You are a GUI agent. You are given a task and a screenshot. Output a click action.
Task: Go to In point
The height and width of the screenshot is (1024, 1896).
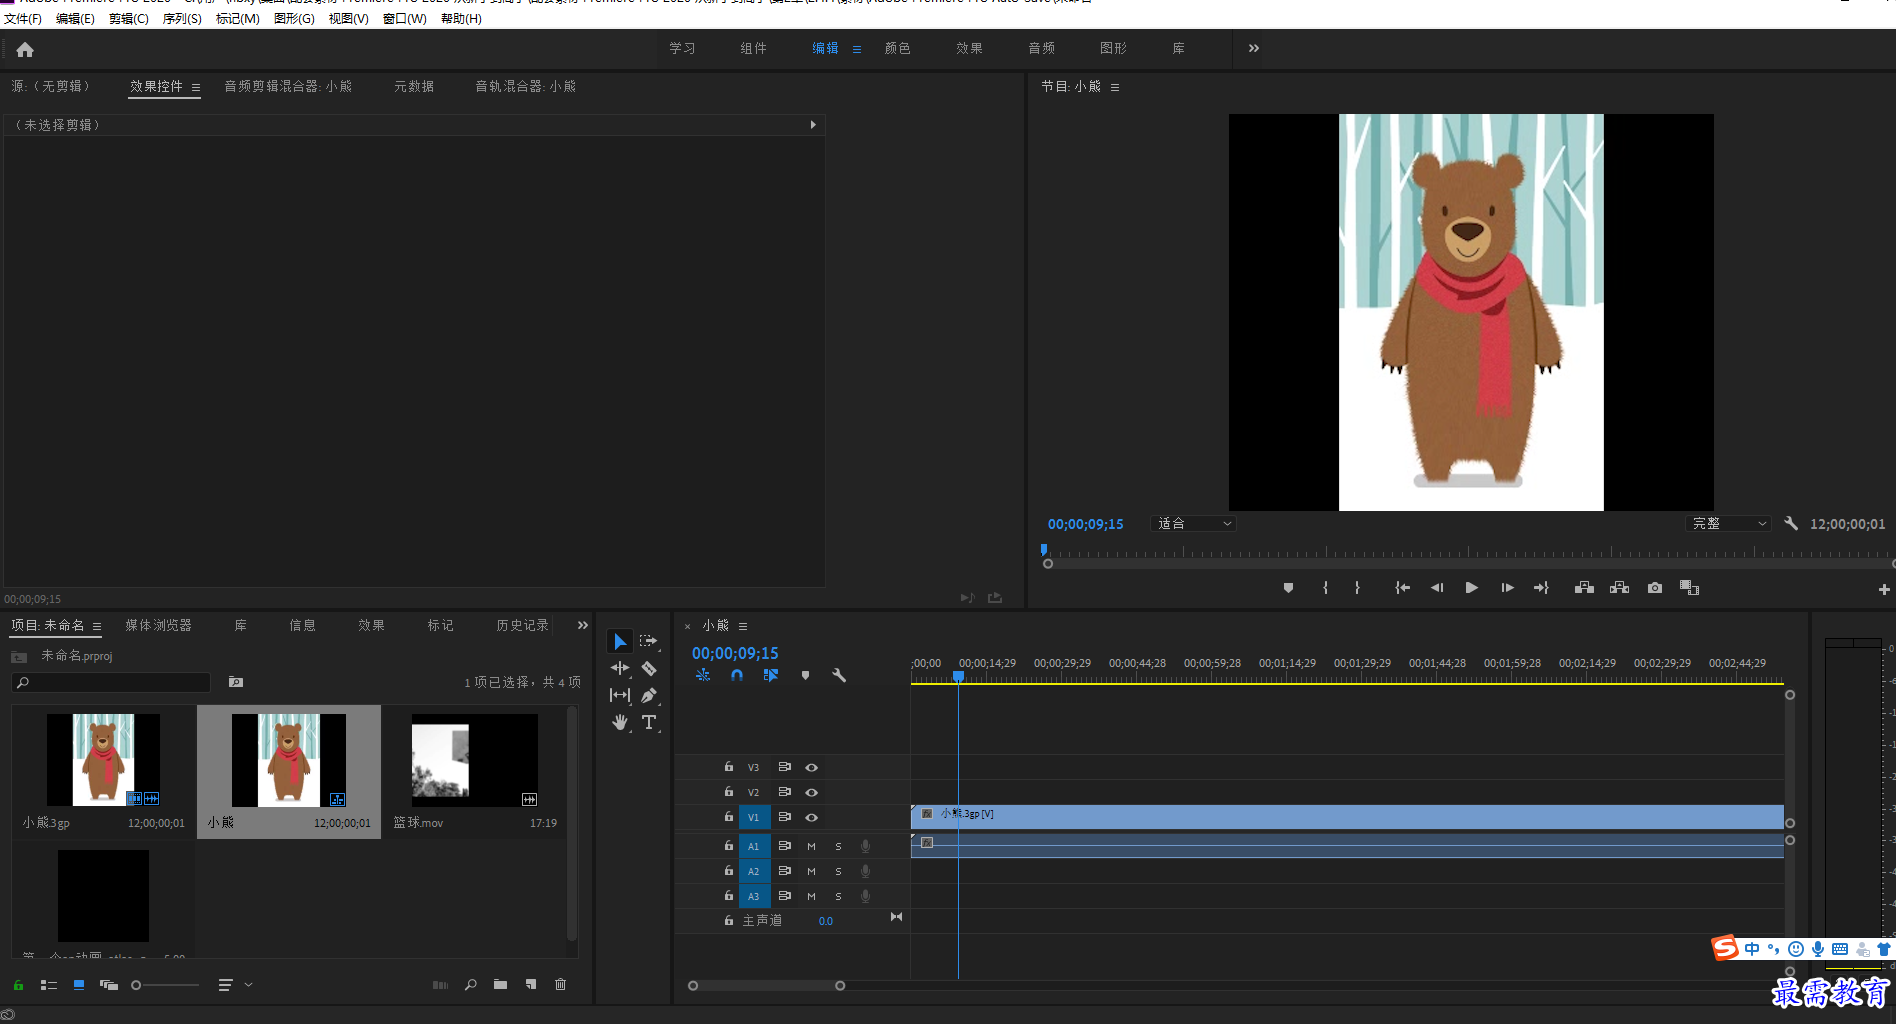1402,588
